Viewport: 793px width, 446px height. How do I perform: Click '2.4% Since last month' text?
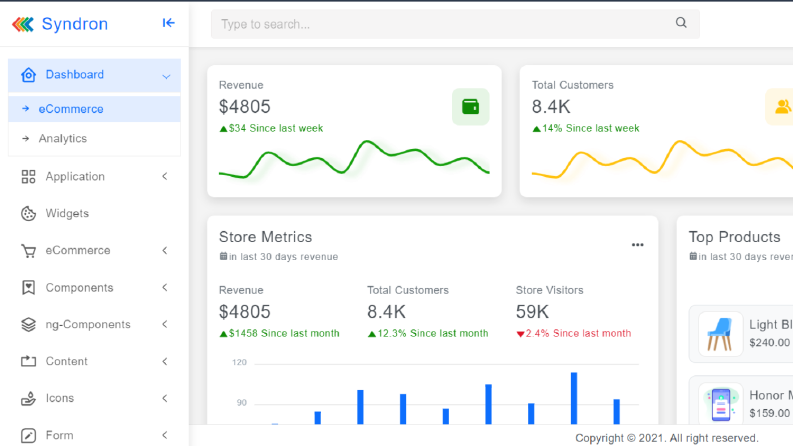point(578,333)
